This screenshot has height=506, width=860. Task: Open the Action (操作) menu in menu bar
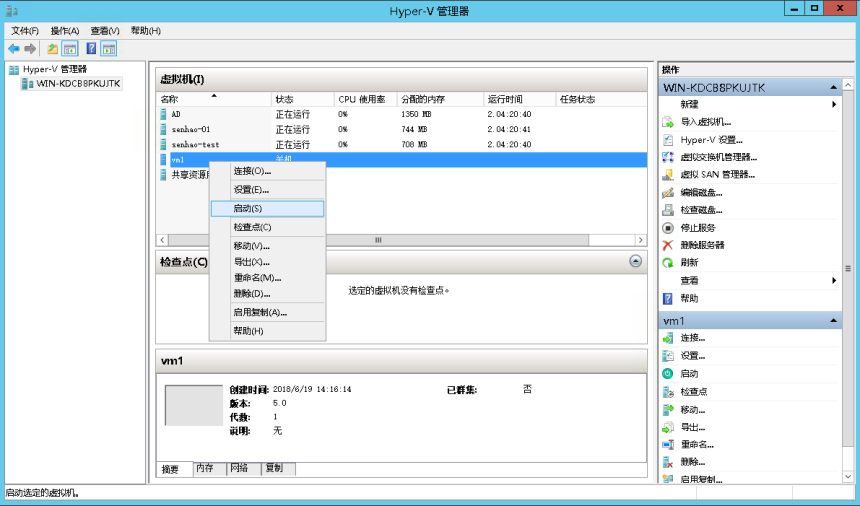pos(65,31)
